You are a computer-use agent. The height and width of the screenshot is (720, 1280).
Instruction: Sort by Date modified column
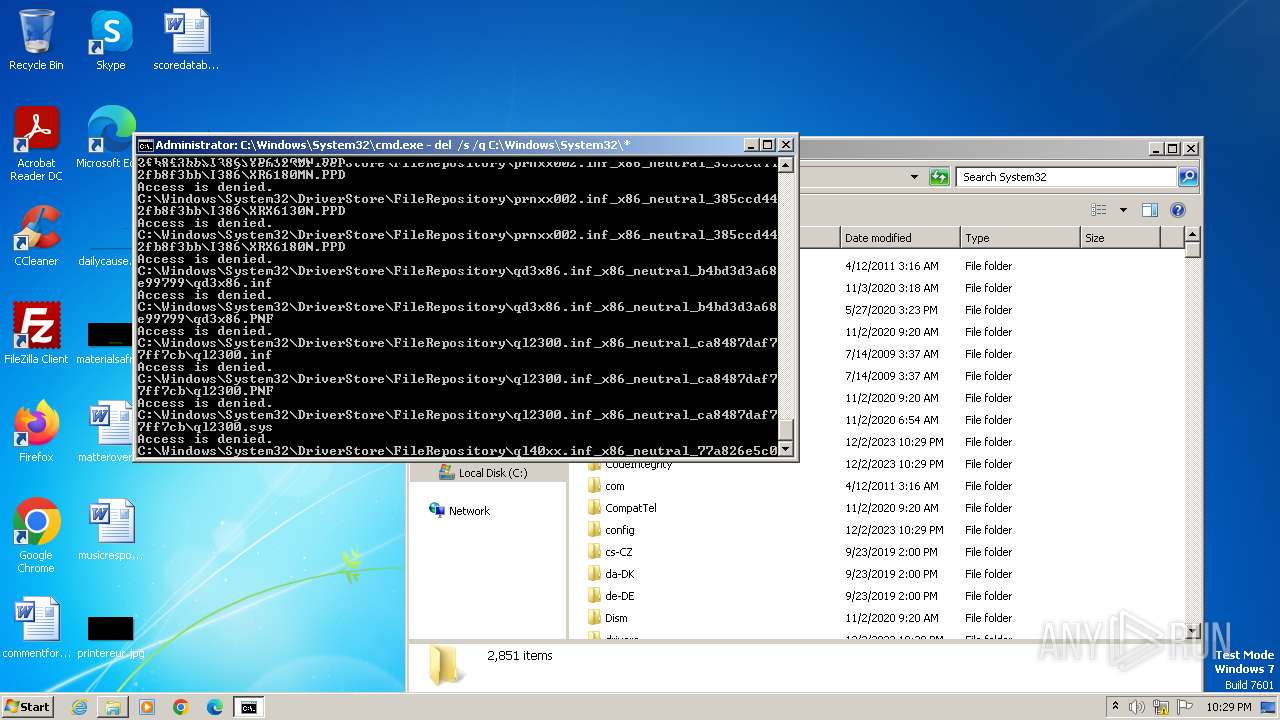click(900, 238)
